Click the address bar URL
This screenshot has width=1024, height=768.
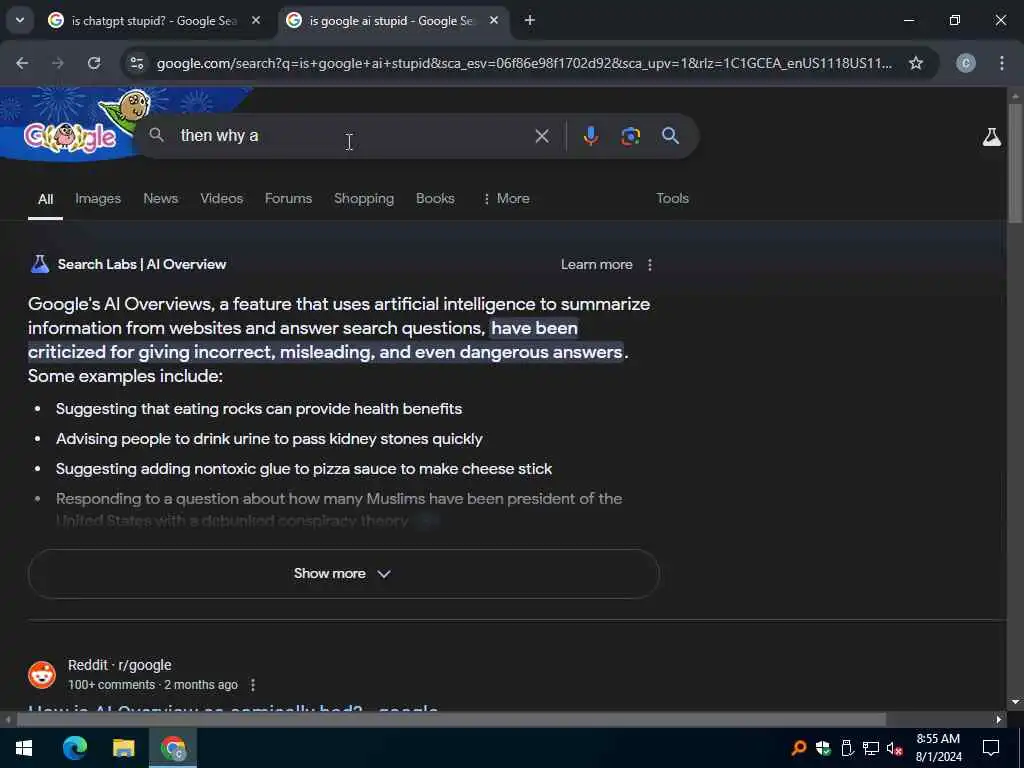(x=524, y=63)
